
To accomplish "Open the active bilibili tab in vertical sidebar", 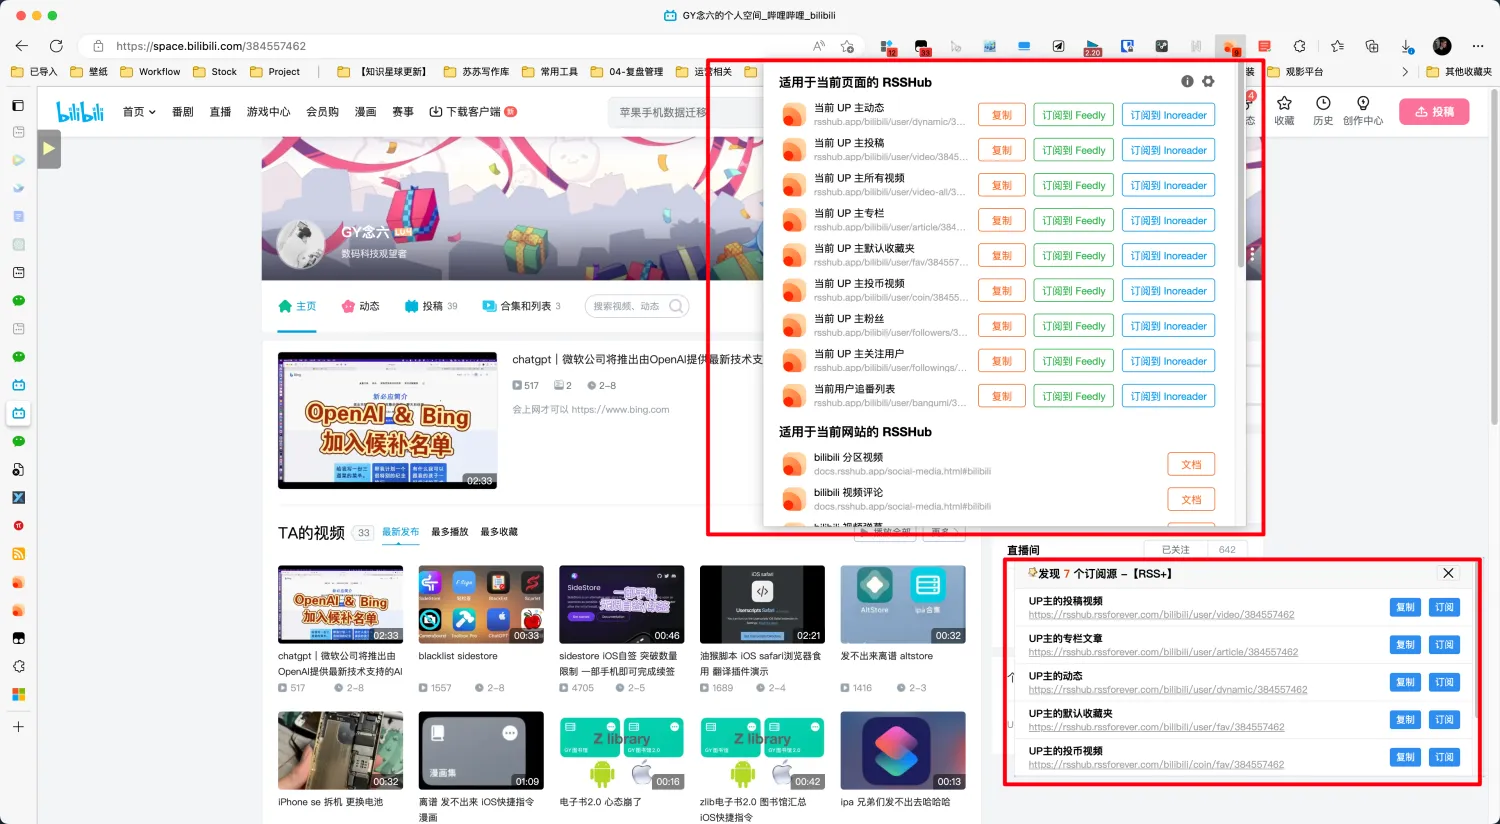I will point(18,413).
